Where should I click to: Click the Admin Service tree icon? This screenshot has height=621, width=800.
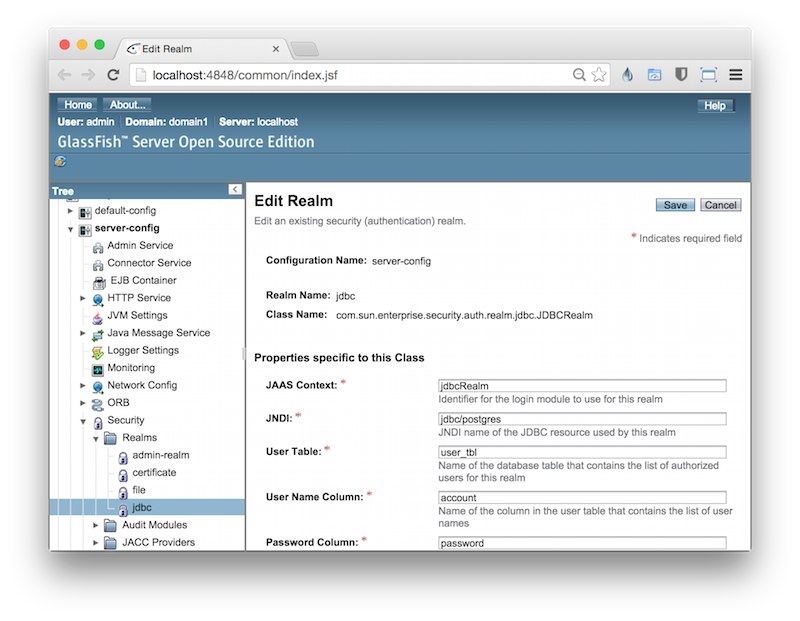coord(98,246)
